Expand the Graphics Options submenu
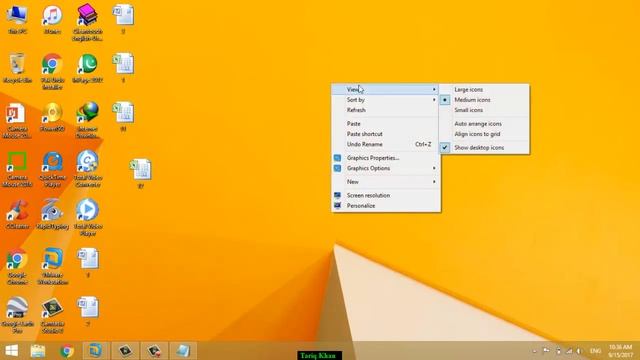The width and height of the screenshot is (640, 360). point(386,168)
